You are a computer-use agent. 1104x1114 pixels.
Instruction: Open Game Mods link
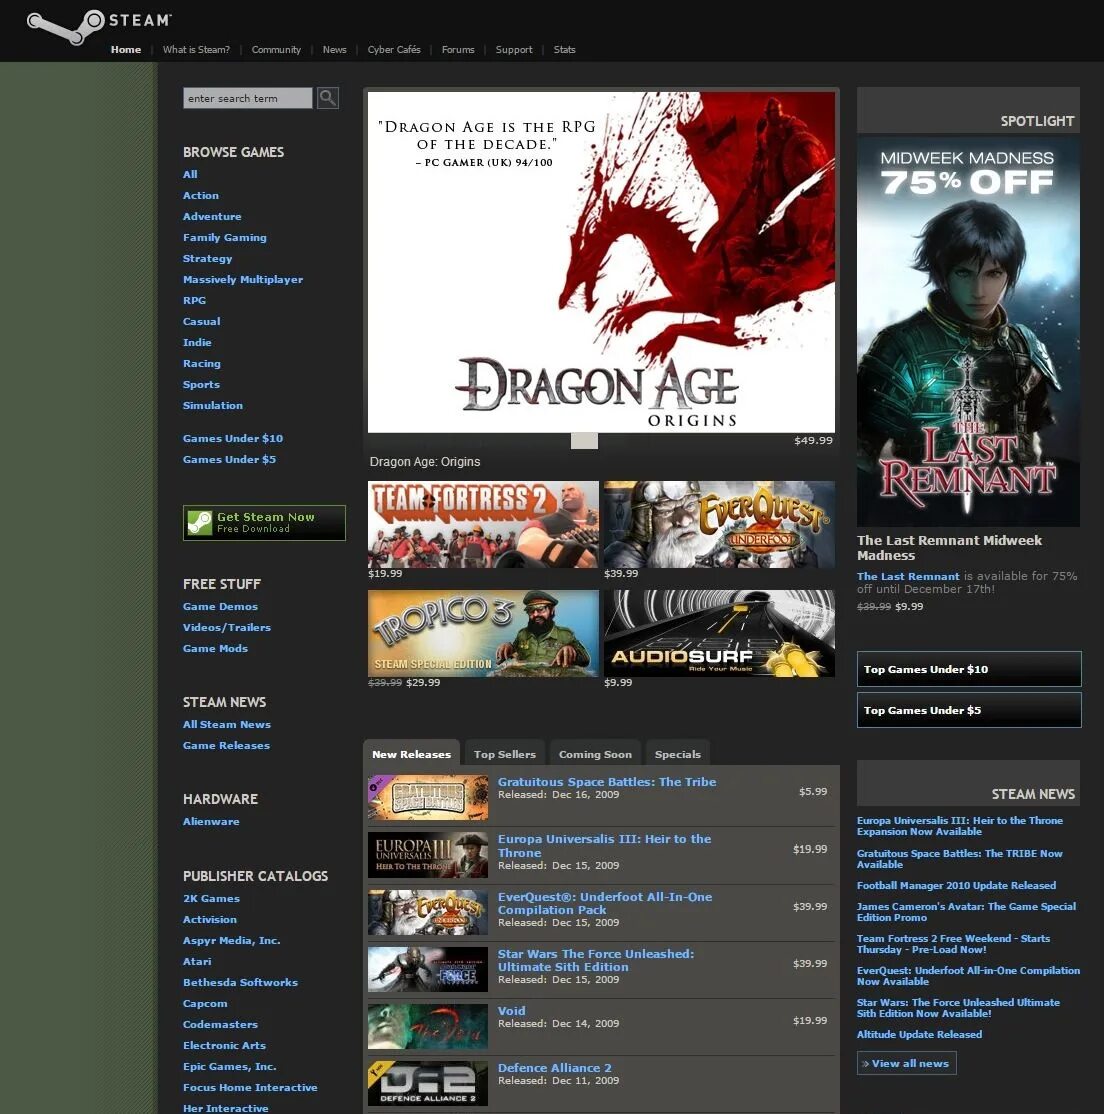(x=215, y=648)
